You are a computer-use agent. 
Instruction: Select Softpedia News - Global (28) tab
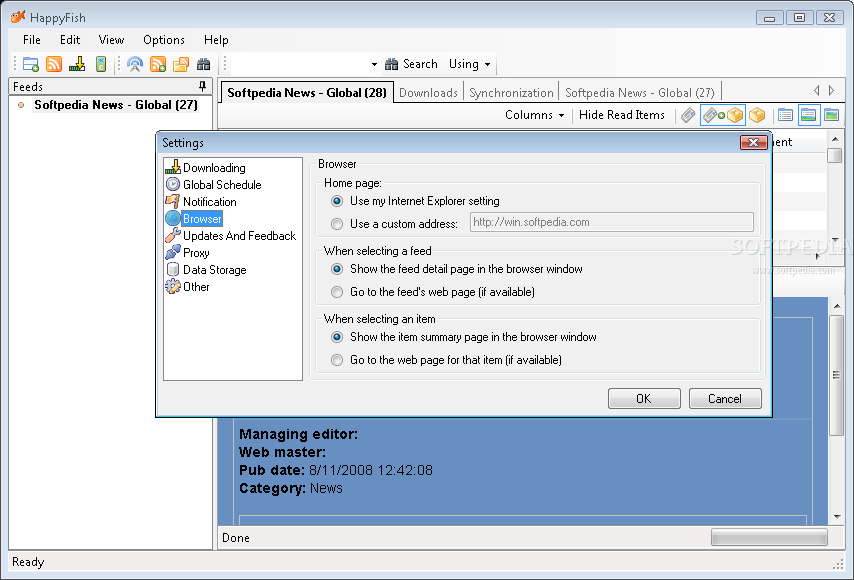(307, 93)
